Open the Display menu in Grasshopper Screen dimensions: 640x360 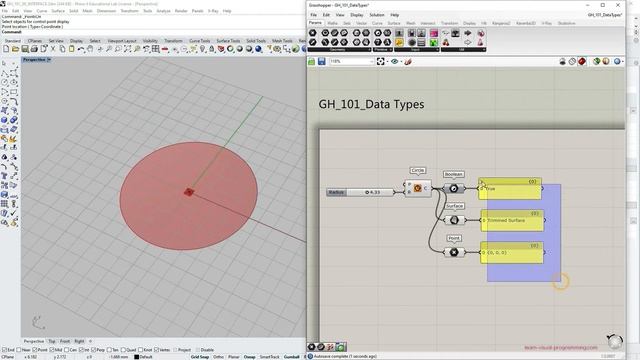[356, 15]
